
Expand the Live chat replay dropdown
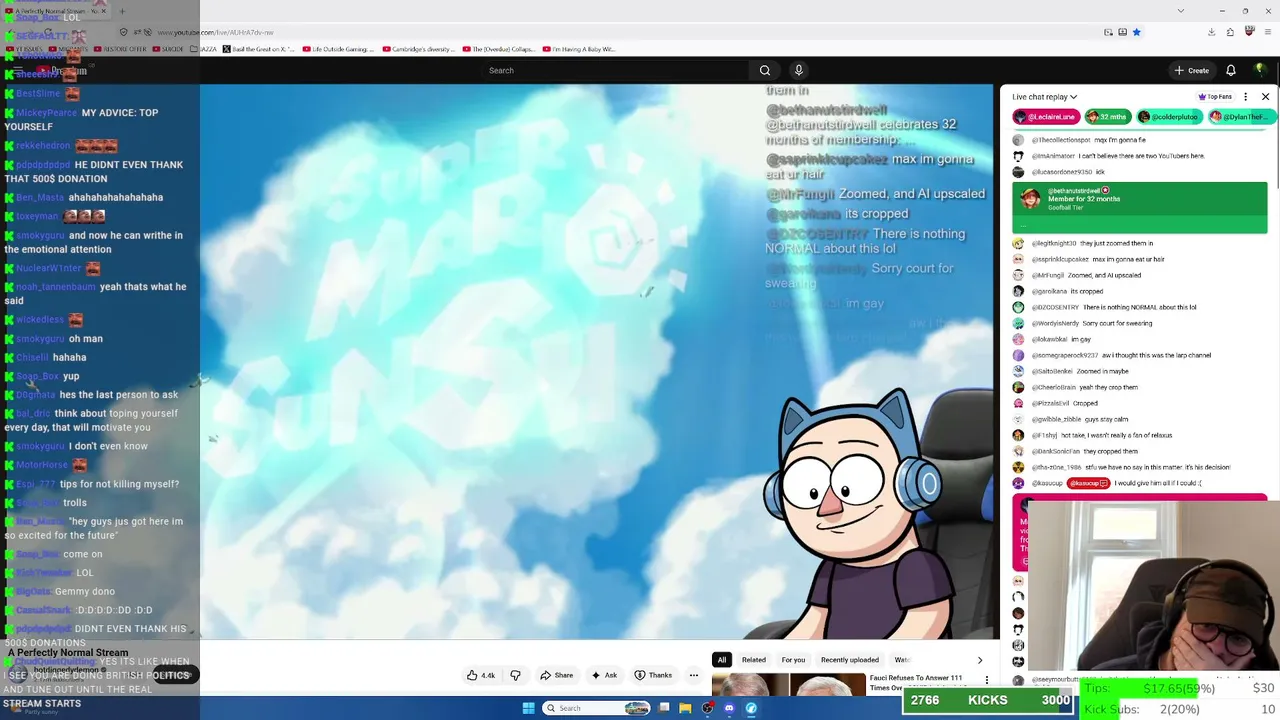[x=1044, y=97]
